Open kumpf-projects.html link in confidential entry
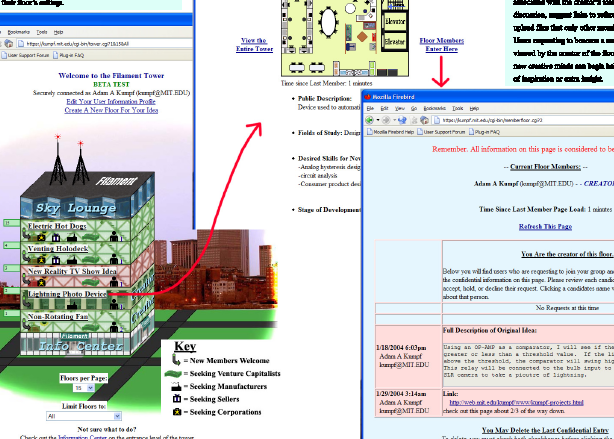 click(516, 402)
